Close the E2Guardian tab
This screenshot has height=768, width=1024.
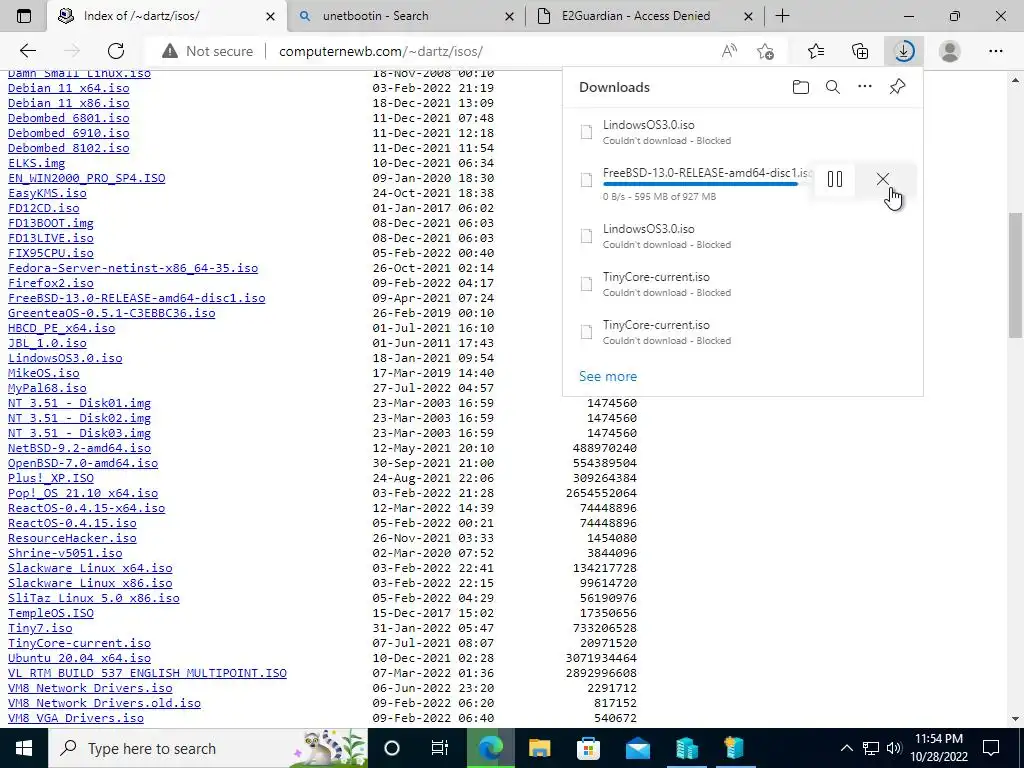click(x=748, y=16)
